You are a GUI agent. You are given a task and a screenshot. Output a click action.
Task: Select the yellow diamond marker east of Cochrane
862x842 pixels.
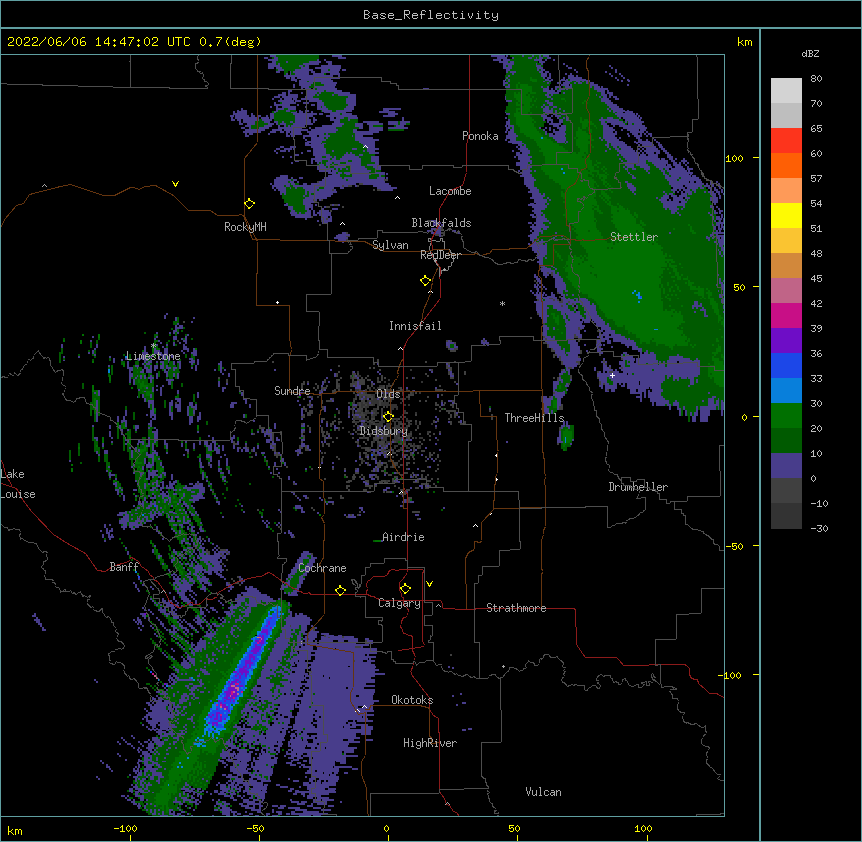340,590
